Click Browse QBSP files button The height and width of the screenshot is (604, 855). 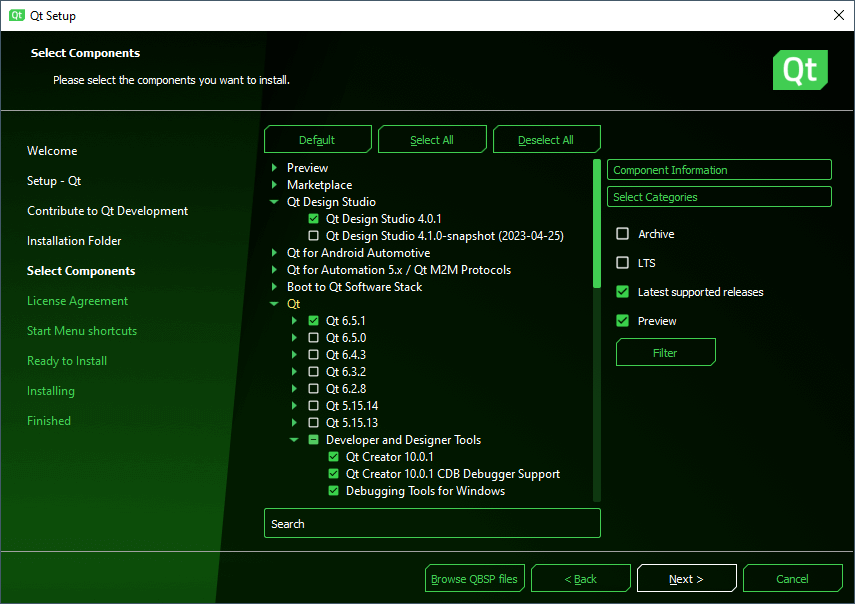pyautogui.click(x=475, y=579)
